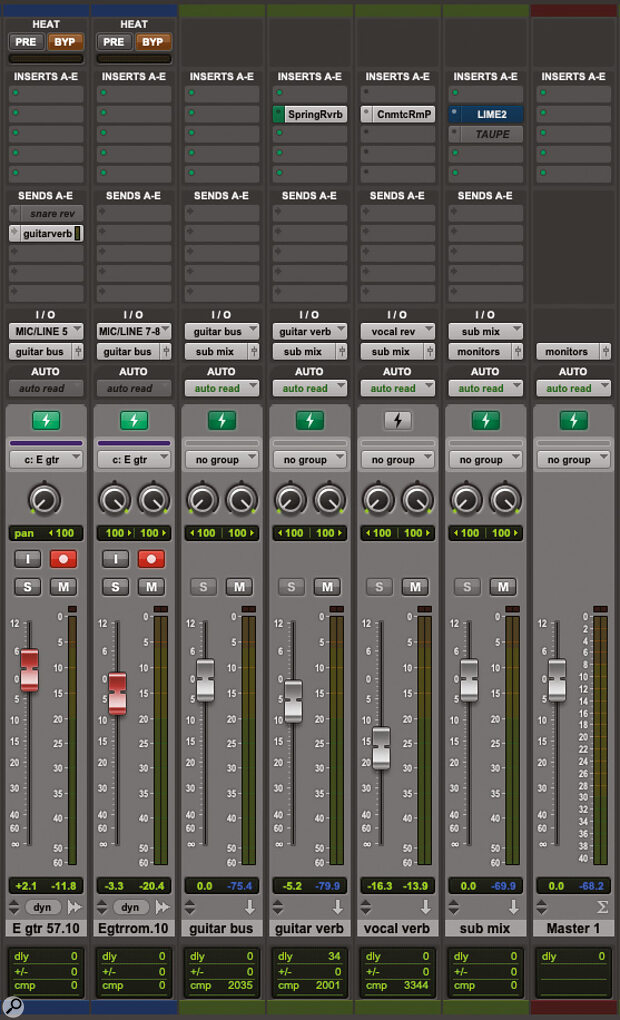Click sub mix aux track type arrow icon
This screenshot has height=1020, width=620.
tap(513, 907)
